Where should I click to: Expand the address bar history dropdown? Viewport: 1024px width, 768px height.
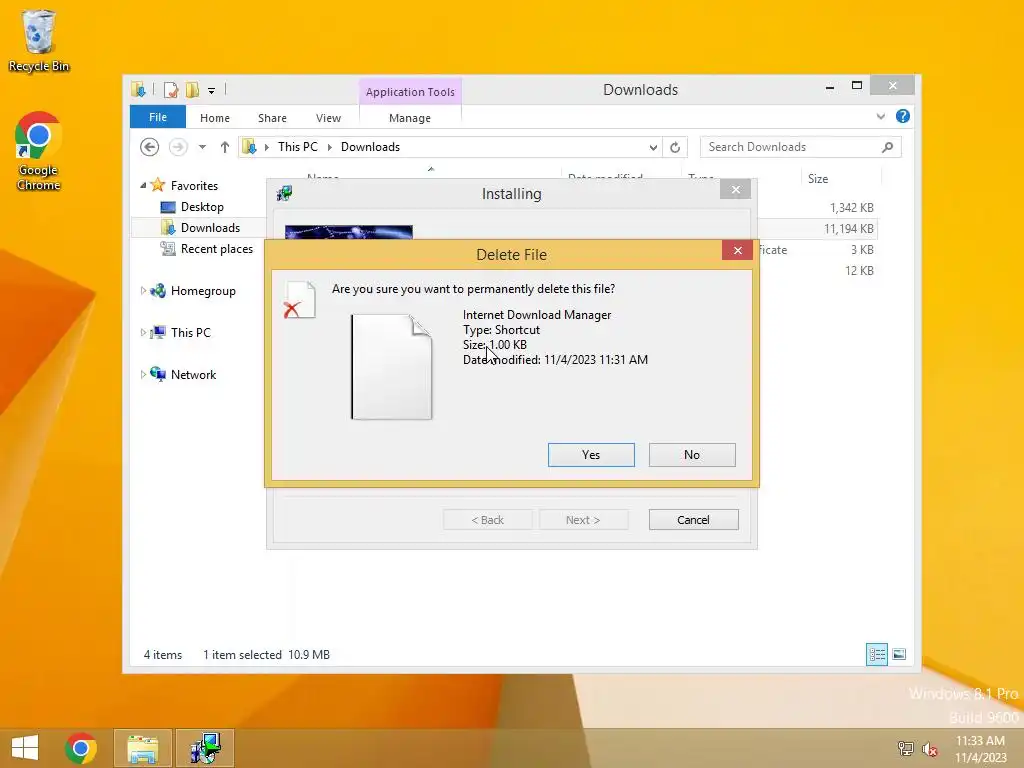click(653, 148)
